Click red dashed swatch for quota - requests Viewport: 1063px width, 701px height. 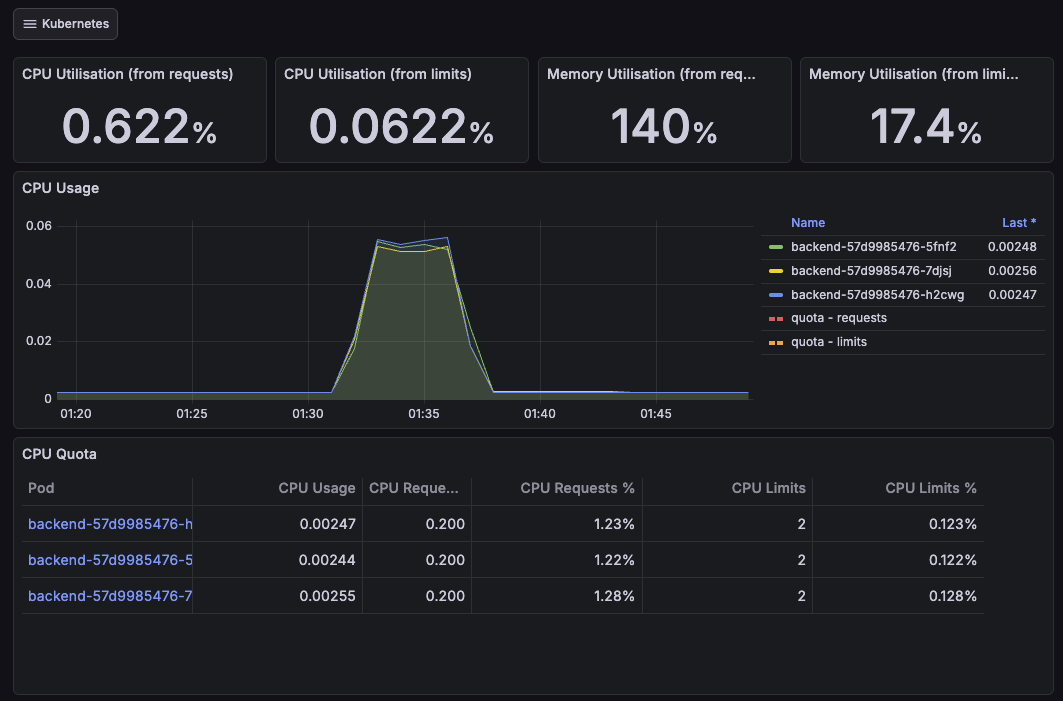[775, 319]
